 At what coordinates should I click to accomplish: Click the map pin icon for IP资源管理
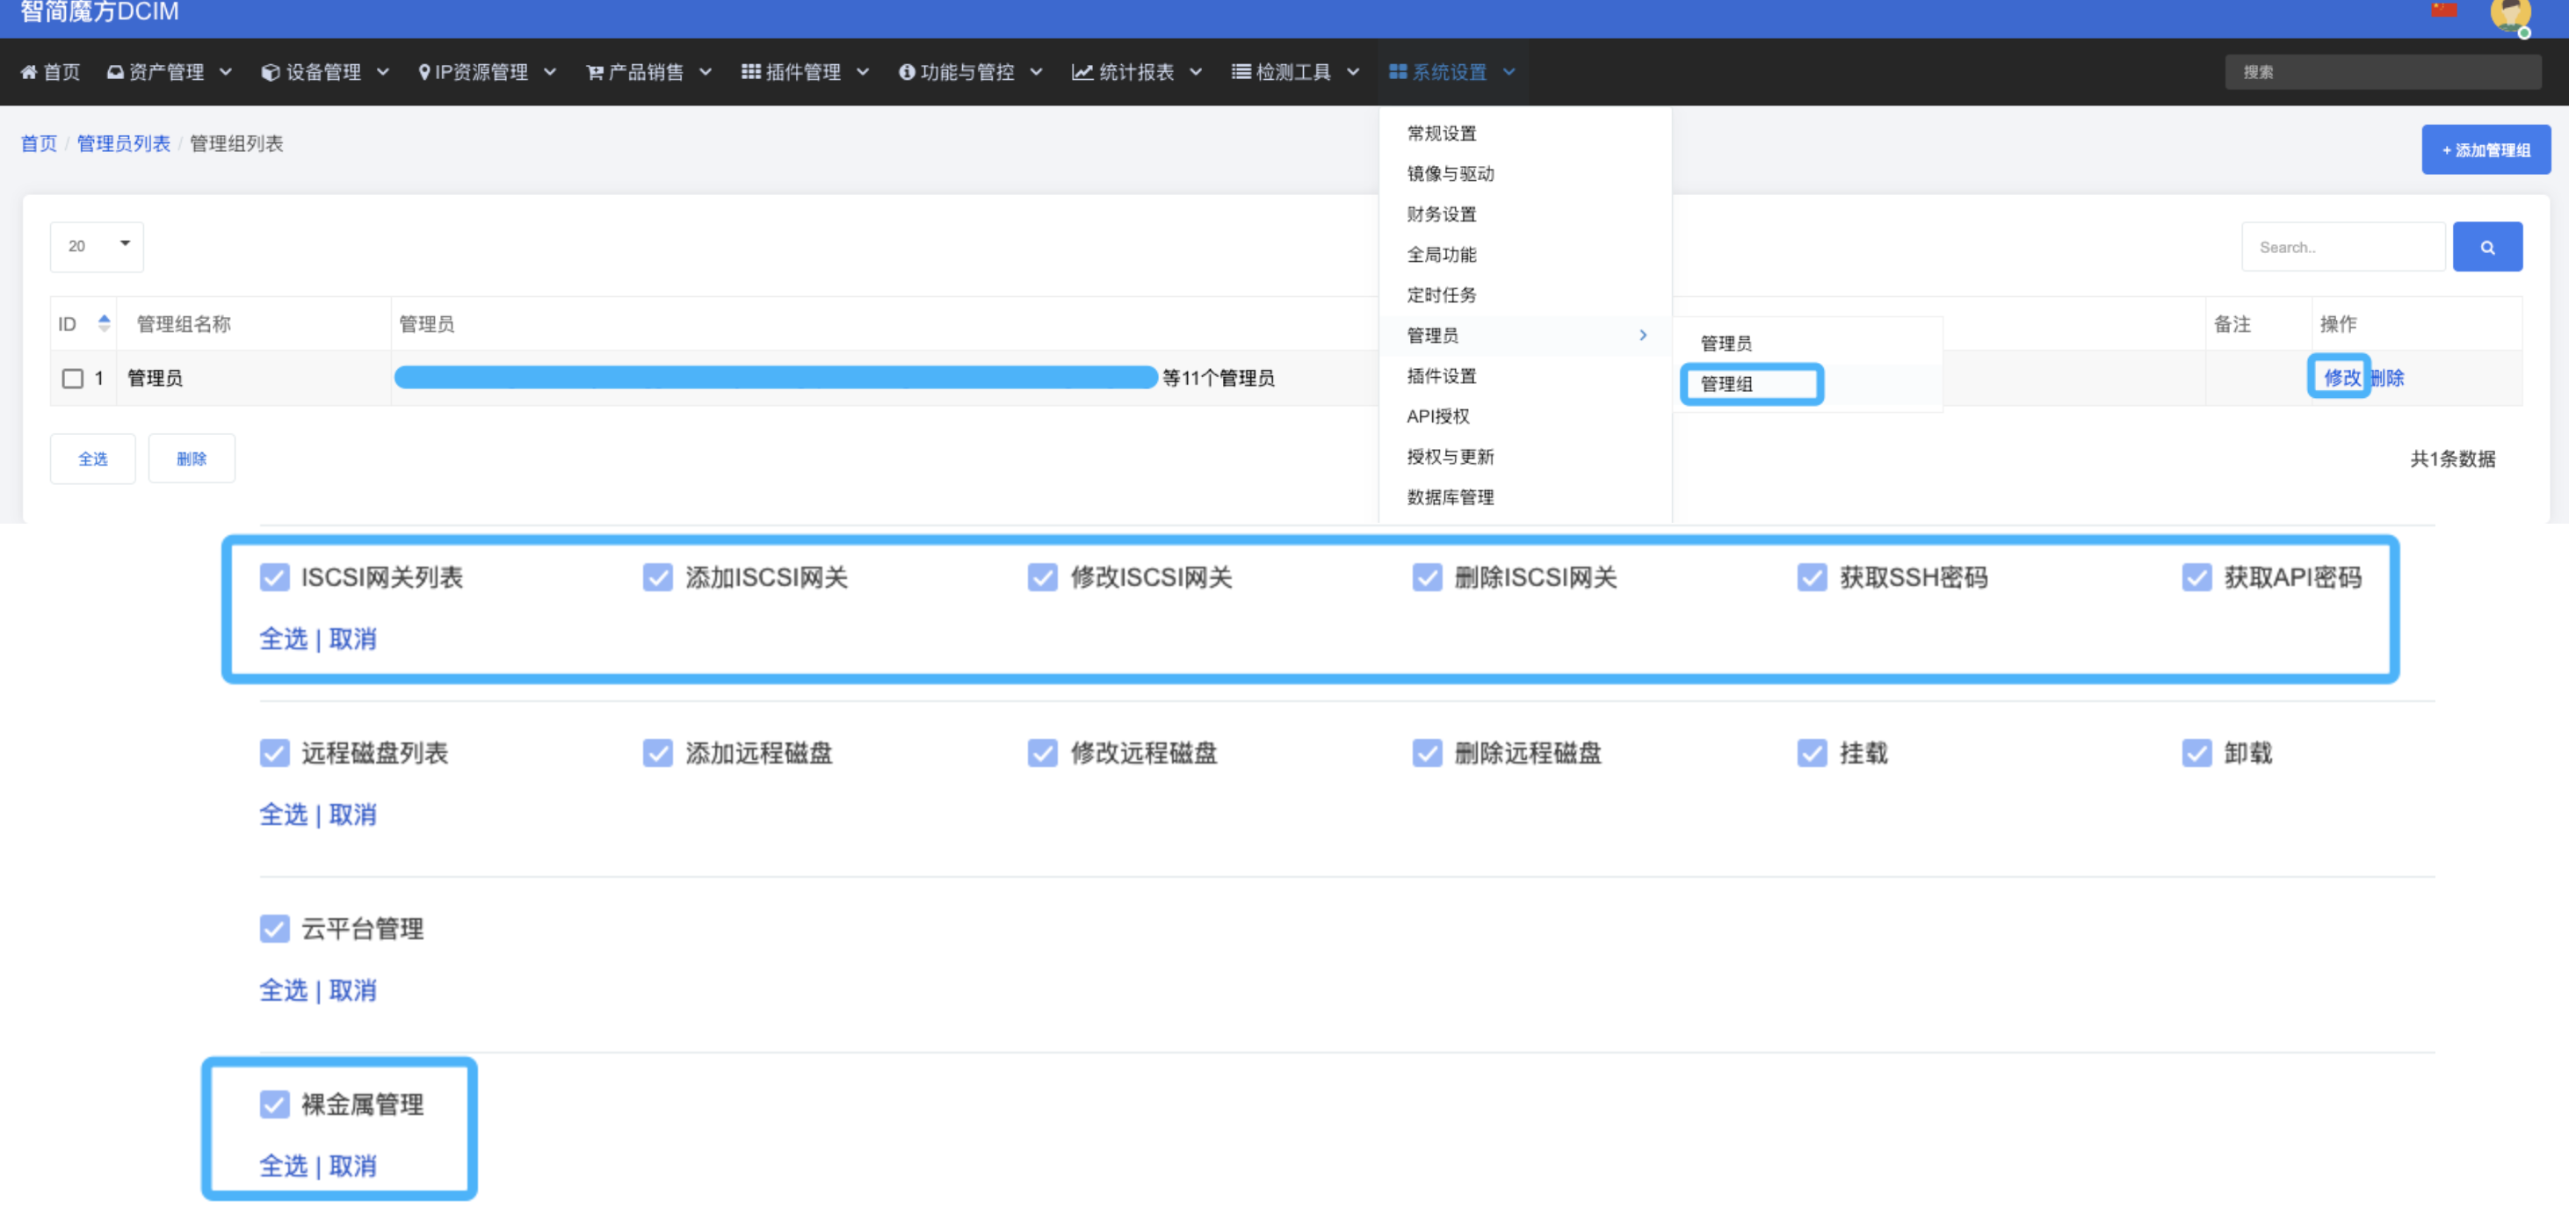pos(425,72)
